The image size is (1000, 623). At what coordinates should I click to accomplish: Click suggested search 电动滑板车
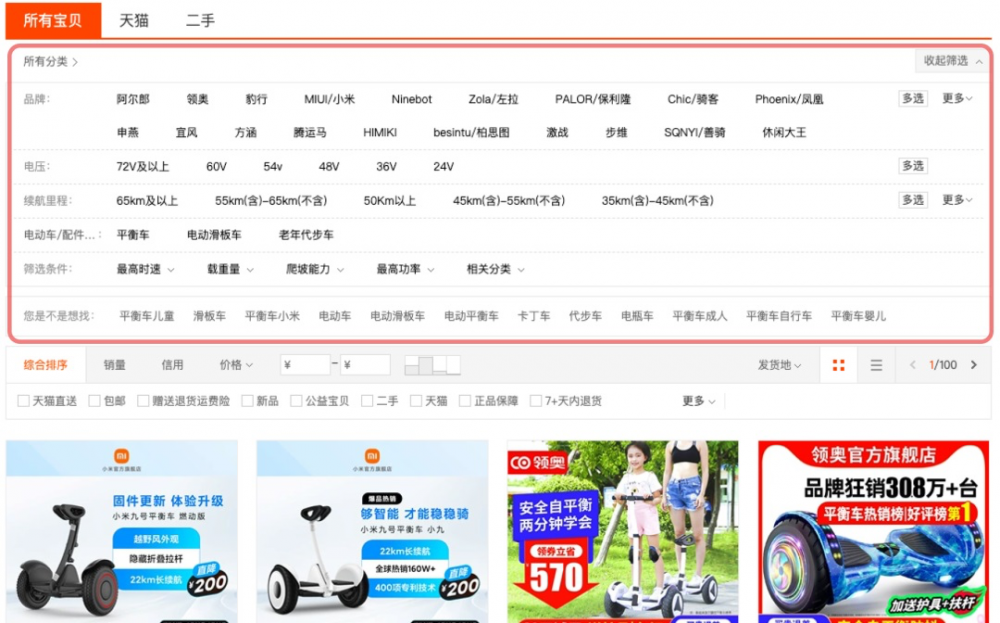pos(397,316)
